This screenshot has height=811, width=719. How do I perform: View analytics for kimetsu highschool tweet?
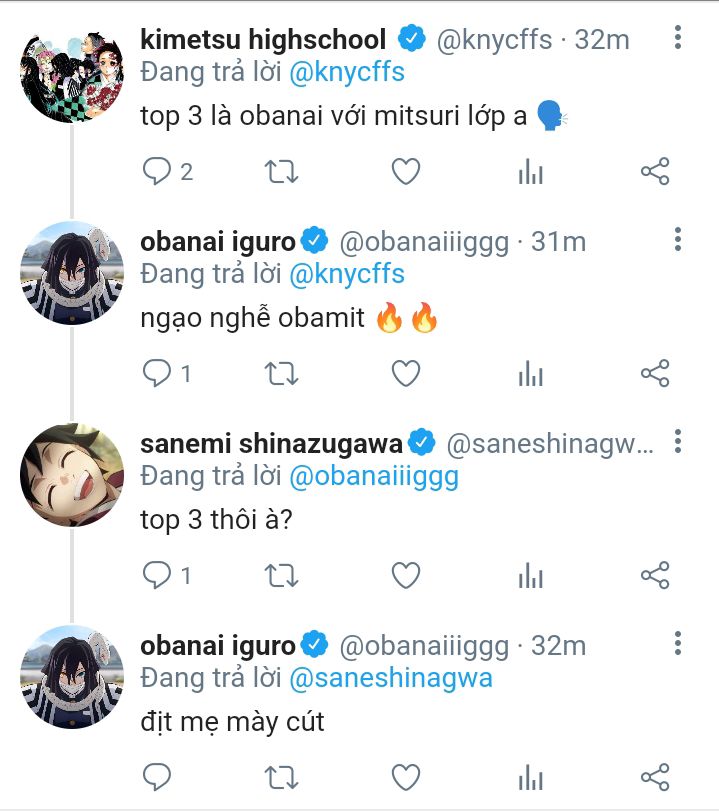pyautogui.click(x=530, y=172)
